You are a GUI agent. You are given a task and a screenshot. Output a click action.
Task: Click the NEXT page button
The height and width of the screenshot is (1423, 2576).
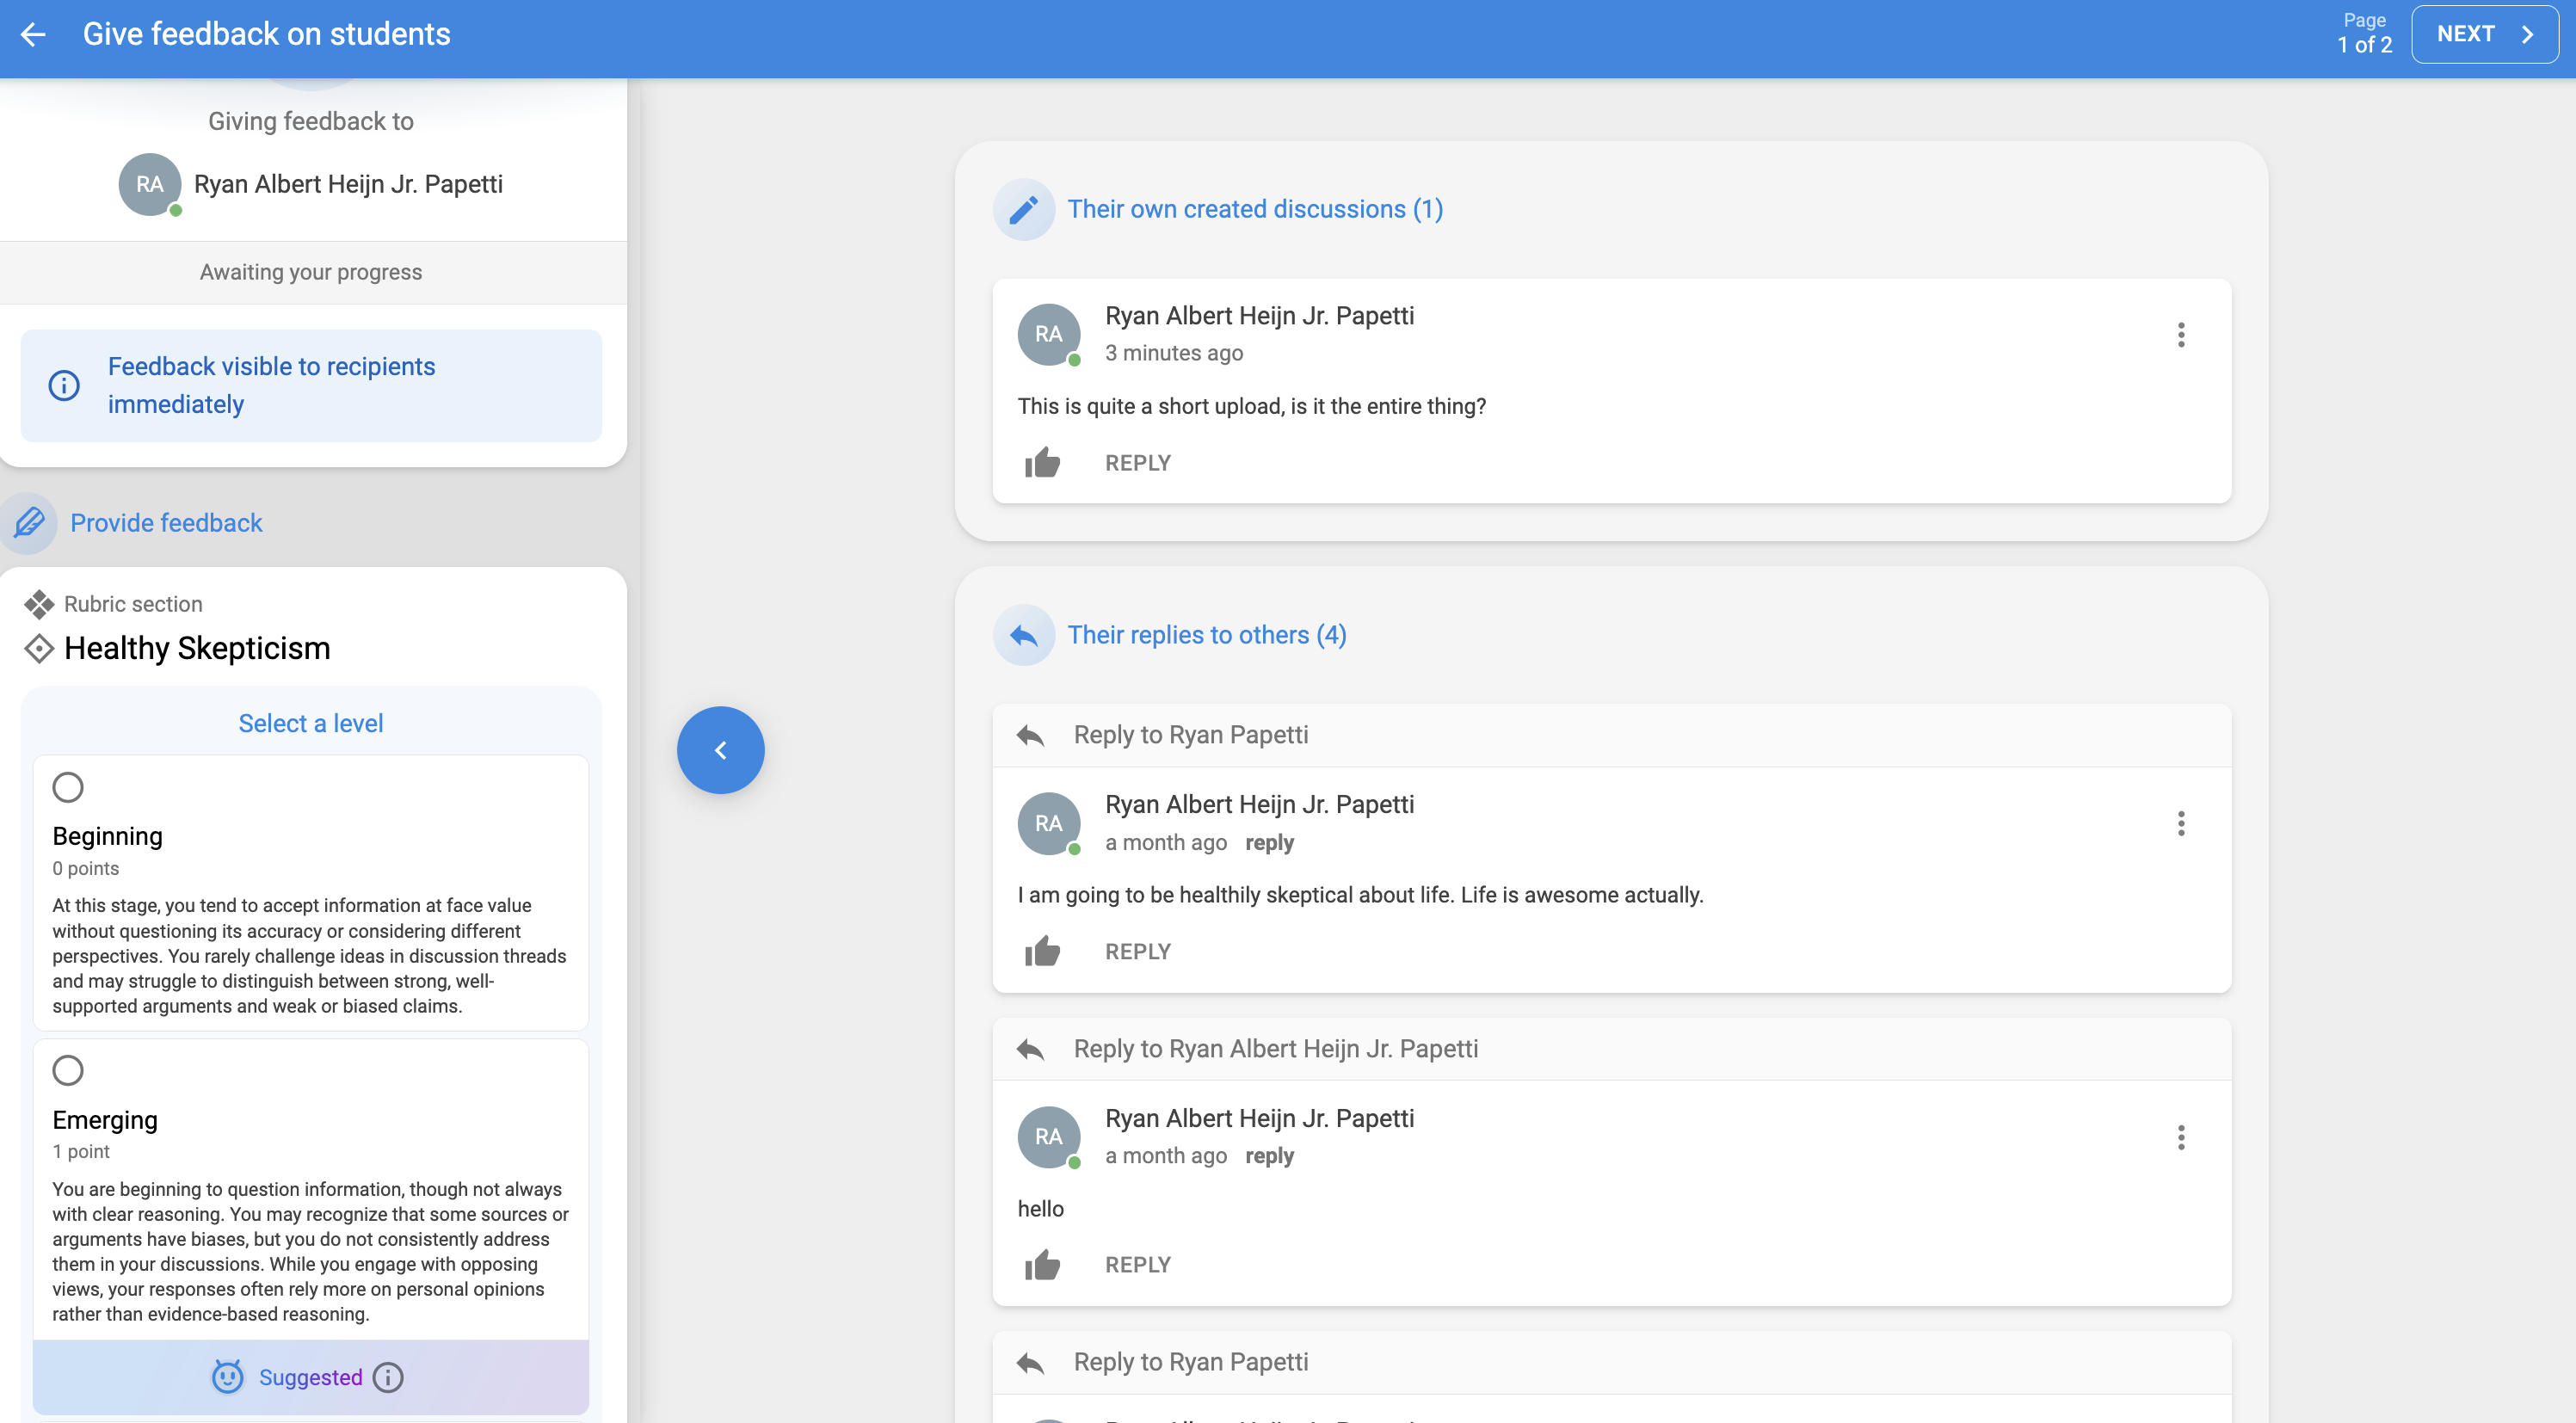2484,34
